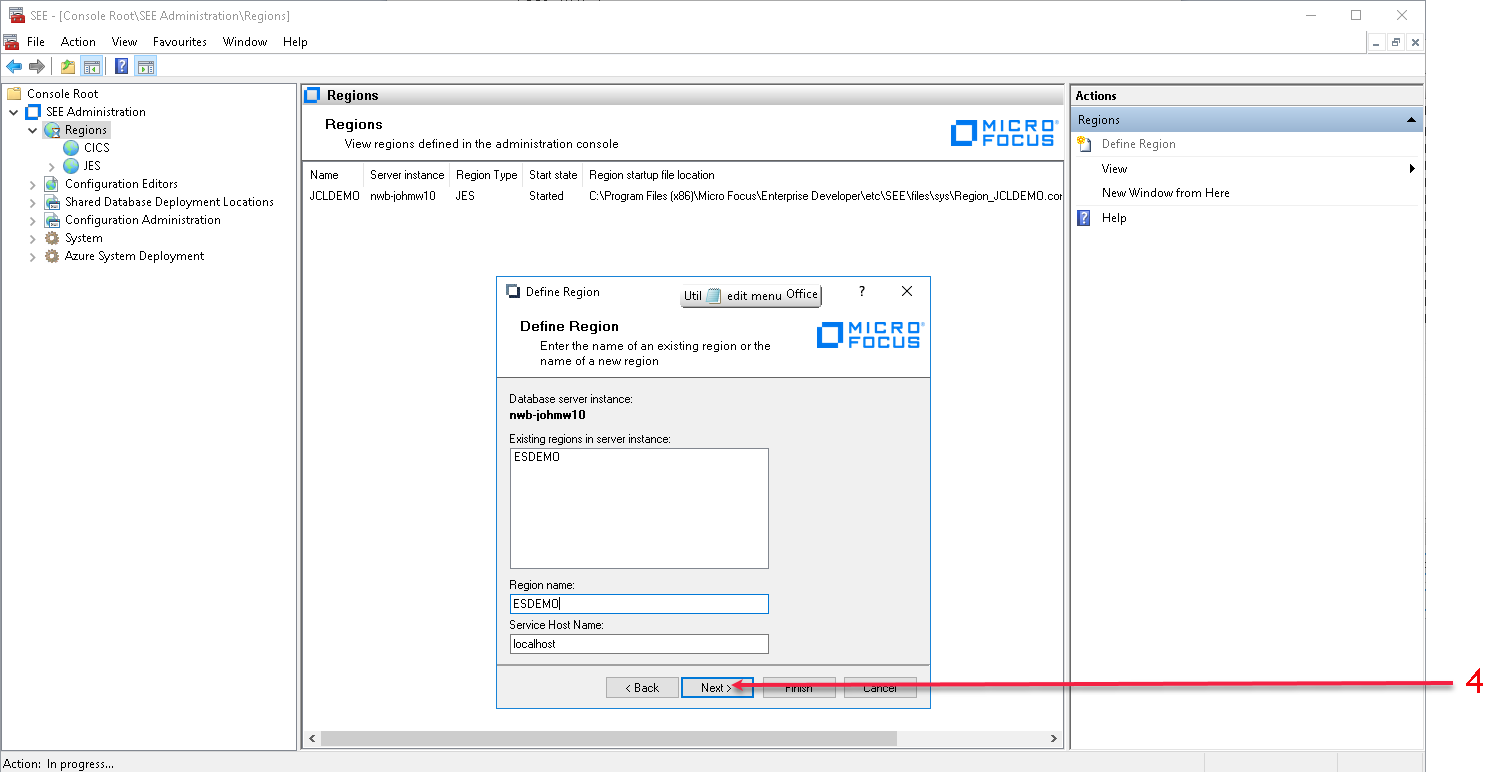Select the JCLDEMO row in Regions list
Image resolution: width=1492 pixels, height=772 pixels.
(x=334, y=196)
